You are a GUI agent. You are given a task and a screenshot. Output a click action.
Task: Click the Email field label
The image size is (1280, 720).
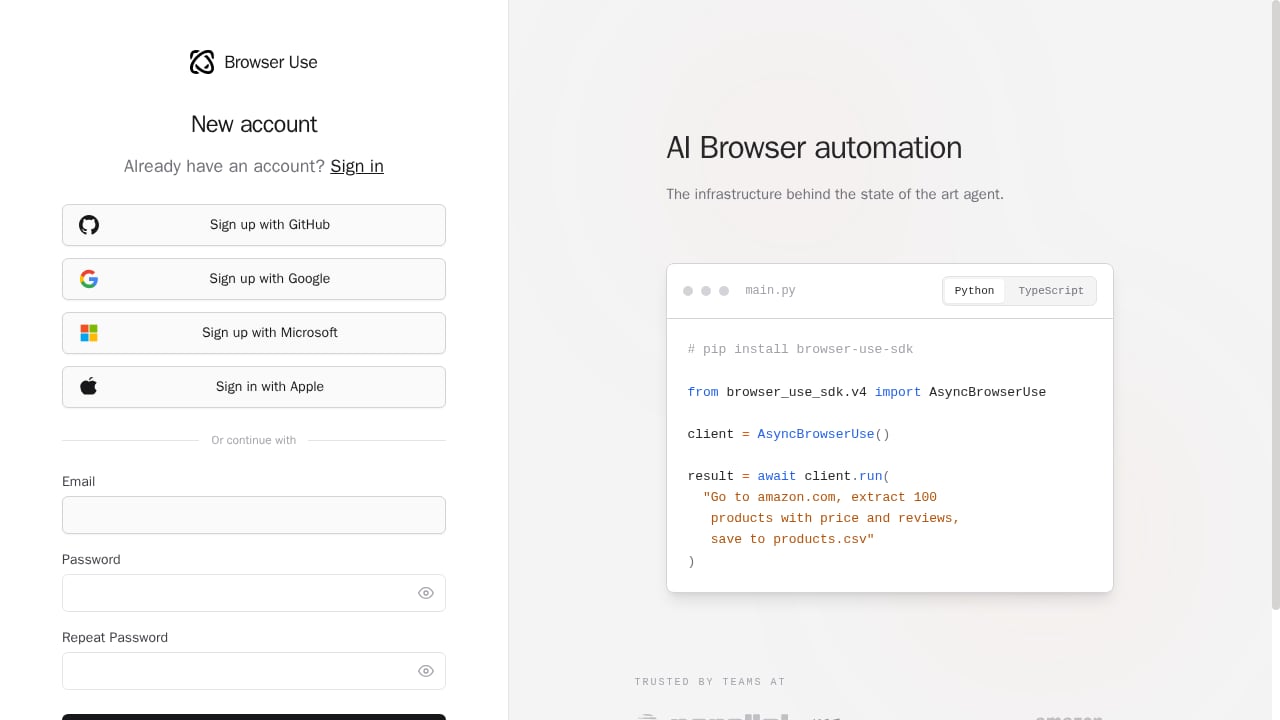(79, 482)
